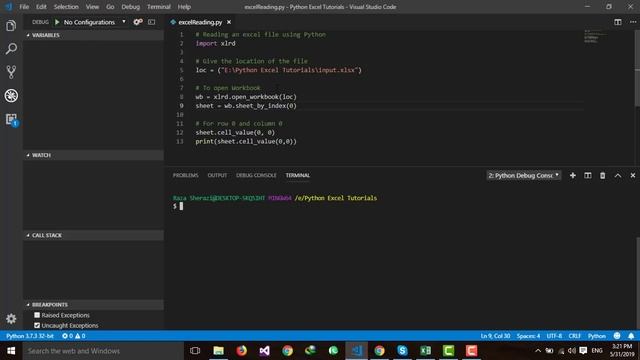This screenshot has width=640, height=360.
Task: Open Skype from the taskbar
Action: 402,351
